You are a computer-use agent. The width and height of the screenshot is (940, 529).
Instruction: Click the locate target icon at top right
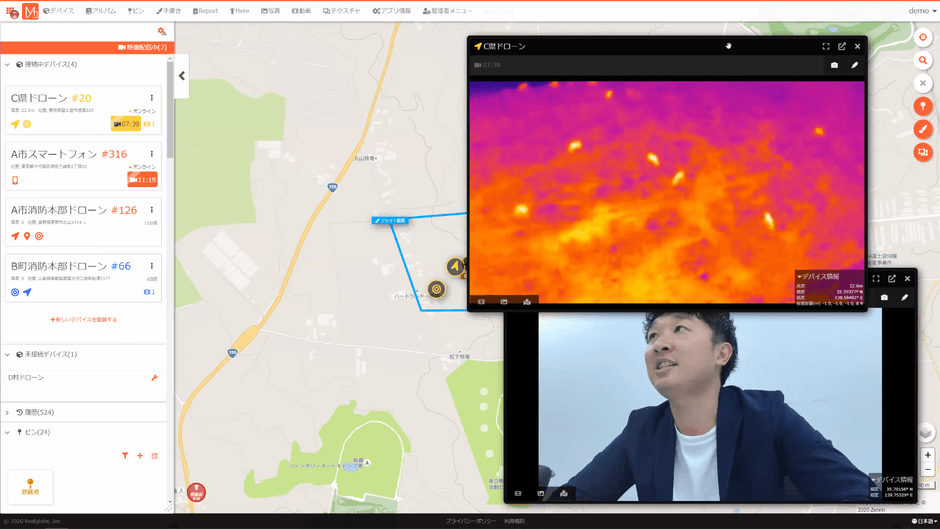923,37
